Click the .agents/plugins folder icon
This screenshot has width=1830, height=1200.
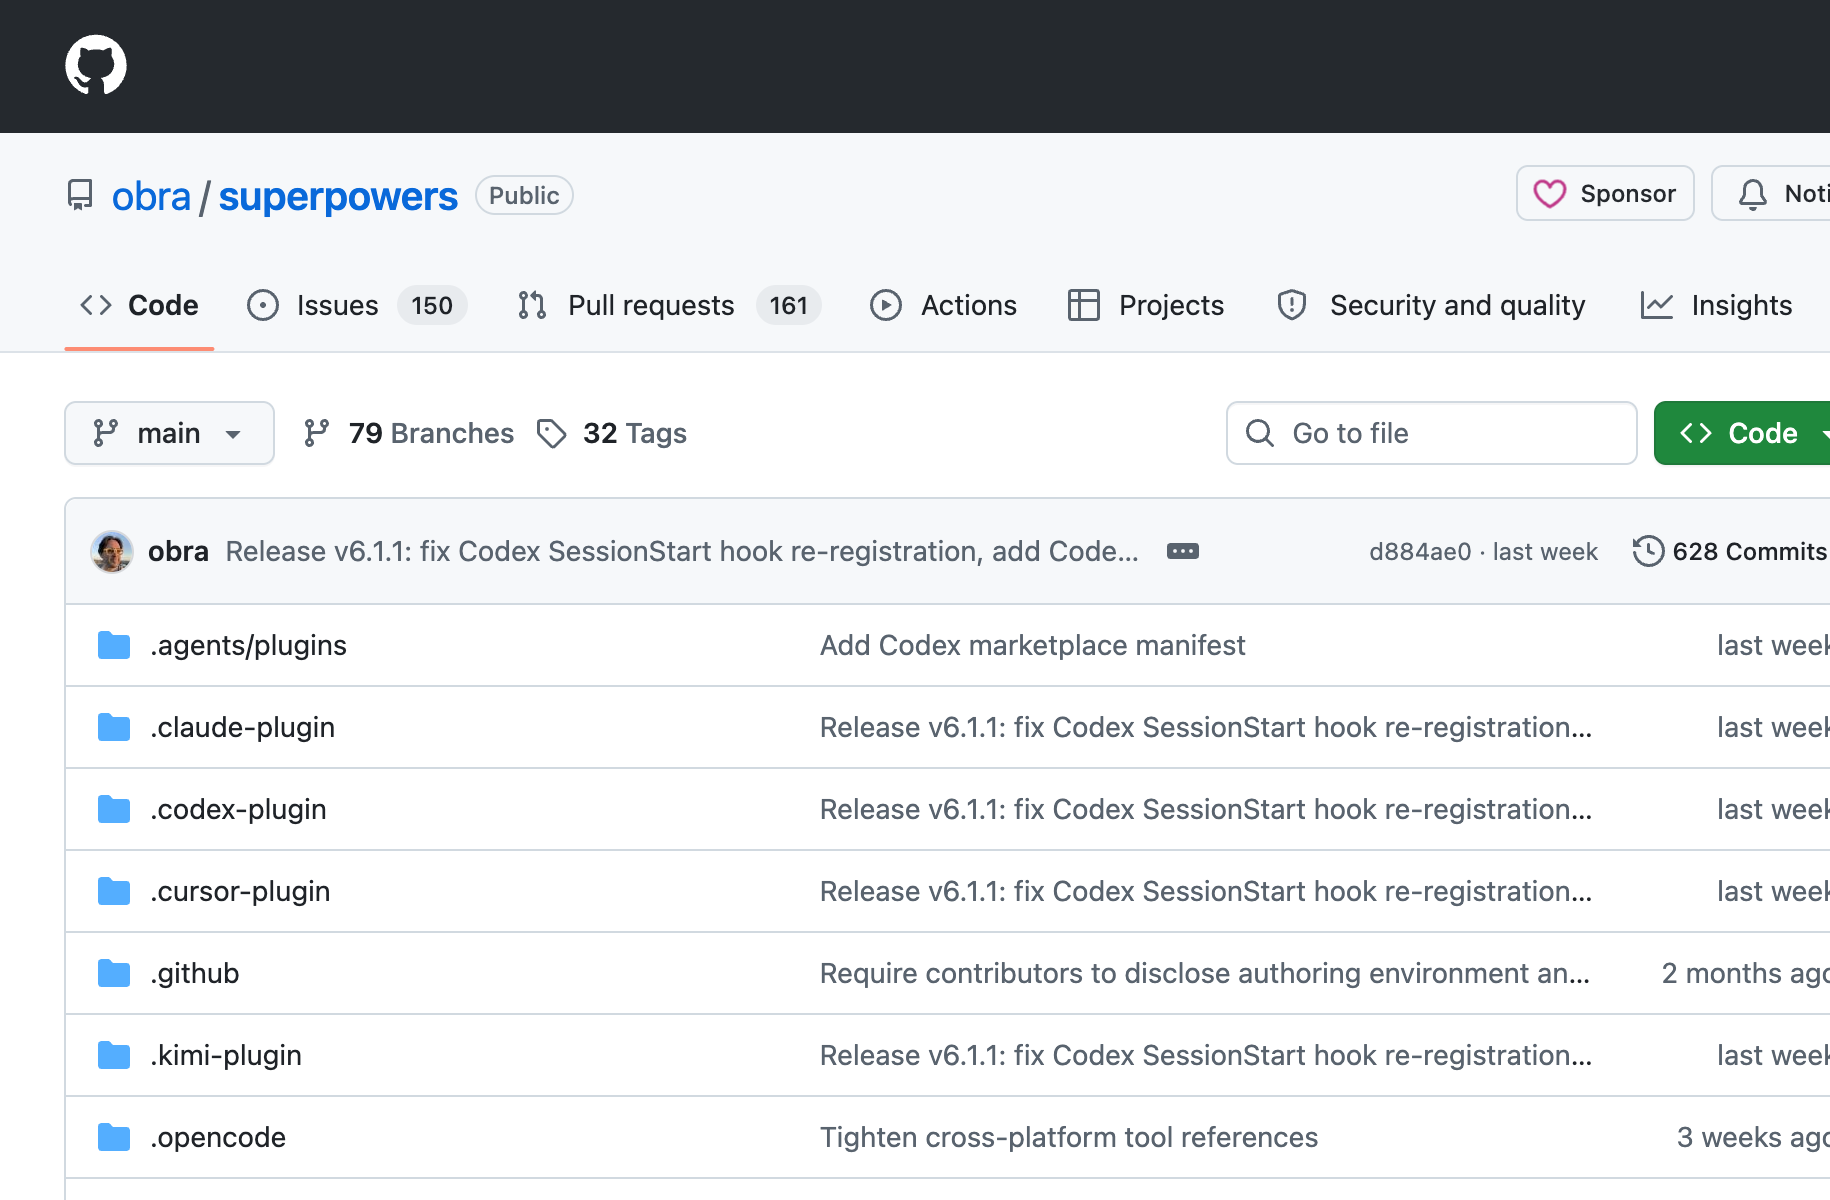(114, 645)
